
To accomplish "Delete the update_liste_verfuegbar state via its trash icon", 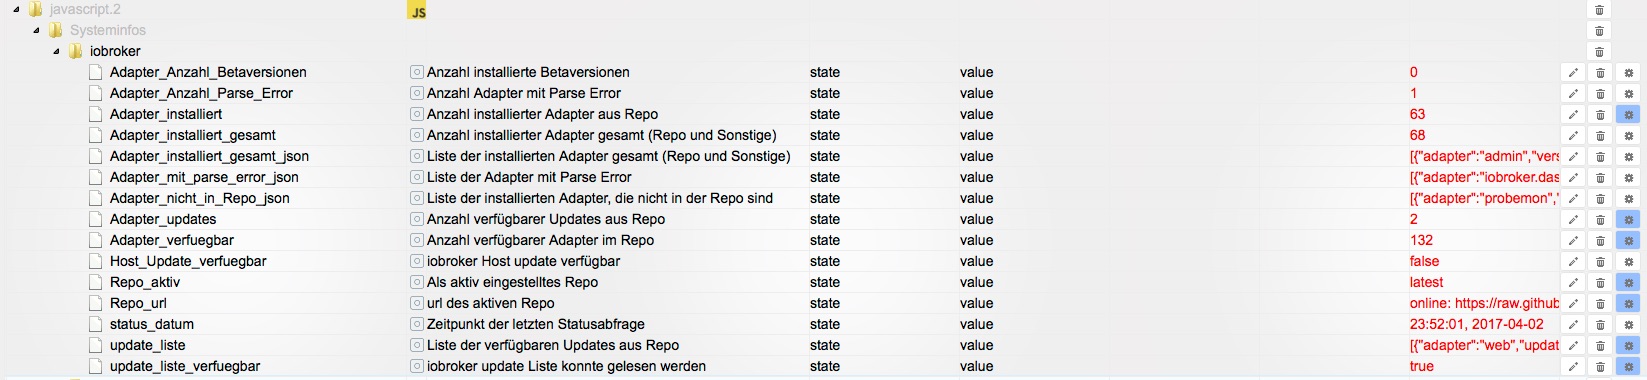I will tap(1600, 366).
